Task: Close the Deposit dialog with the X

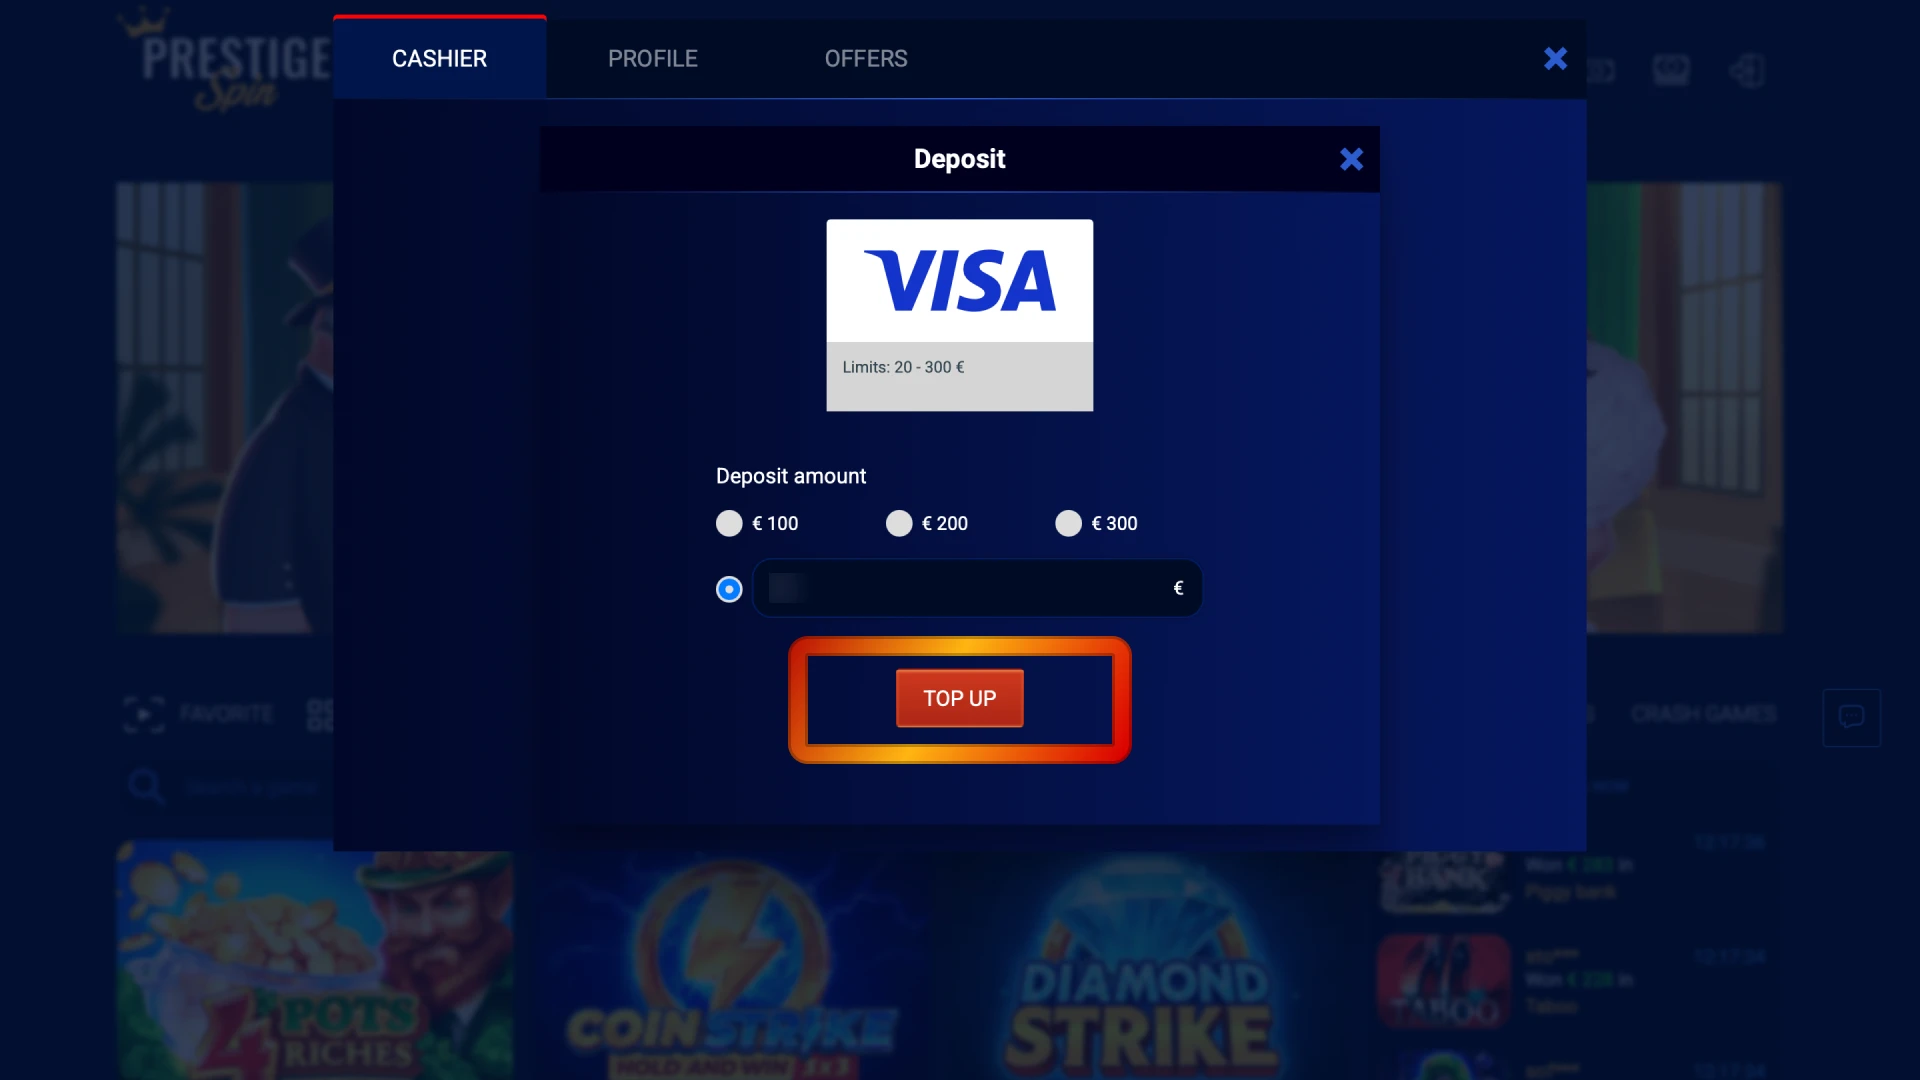Action: point(1351,159)
